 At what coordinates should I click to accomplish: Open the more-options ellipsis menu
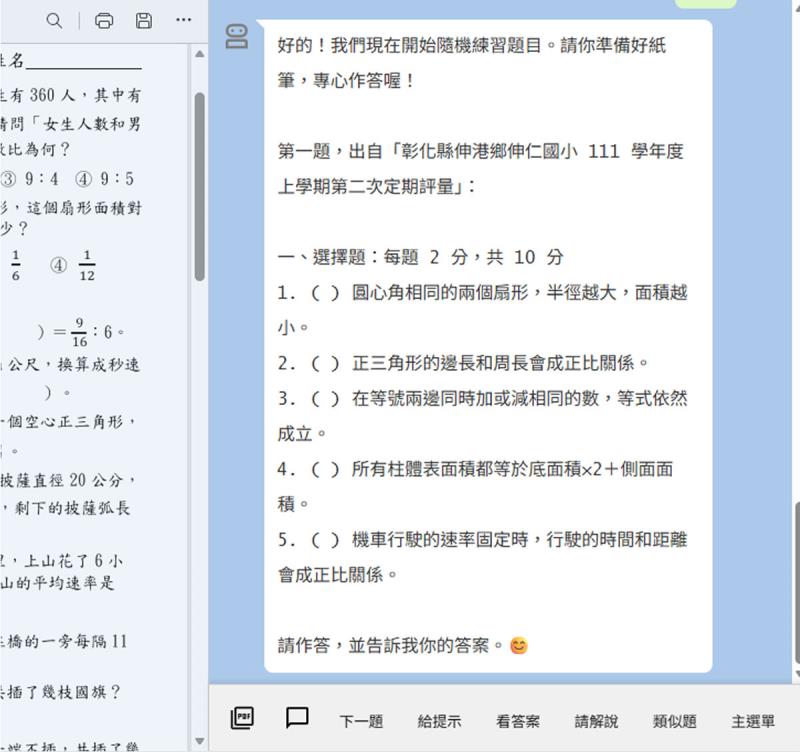pos(183,19)
